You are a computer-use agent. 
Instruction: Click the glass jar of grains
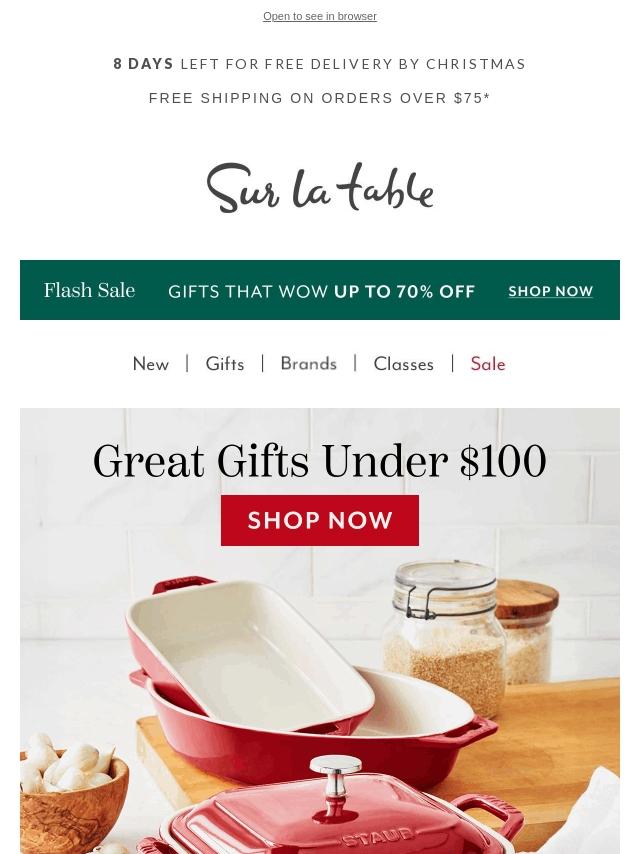tap(442, 637)
